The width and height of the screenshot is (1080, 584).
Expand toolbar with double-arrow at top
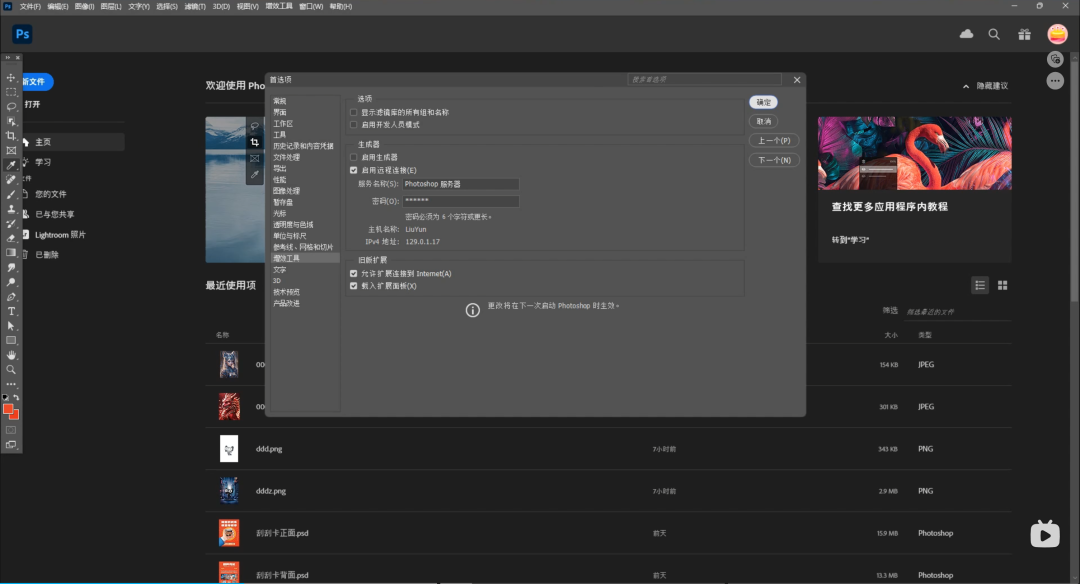pyautogui.click(x=8, y=57)
